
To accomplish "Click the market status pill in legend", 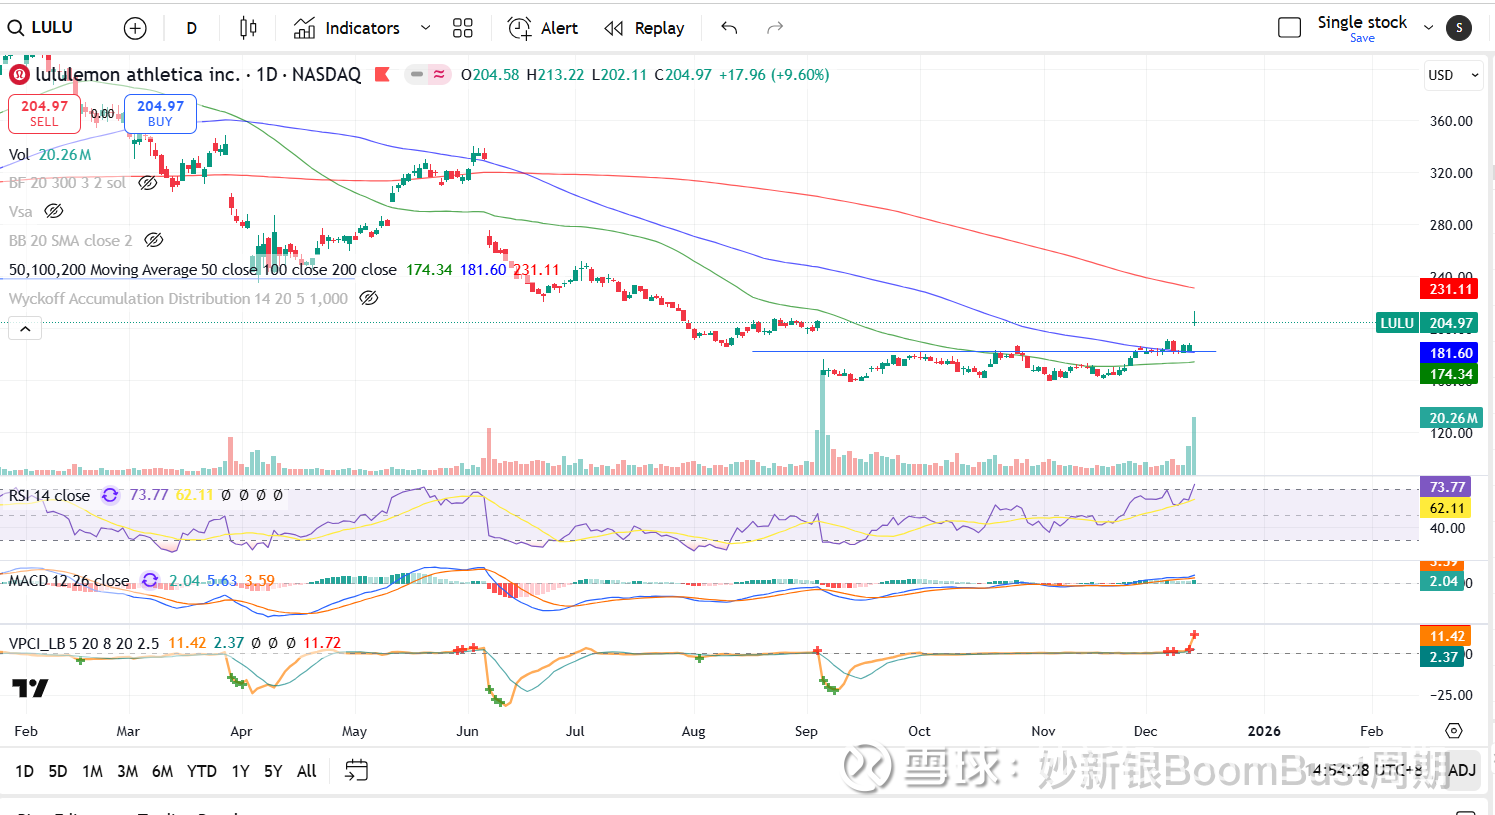I will (428, 75).
